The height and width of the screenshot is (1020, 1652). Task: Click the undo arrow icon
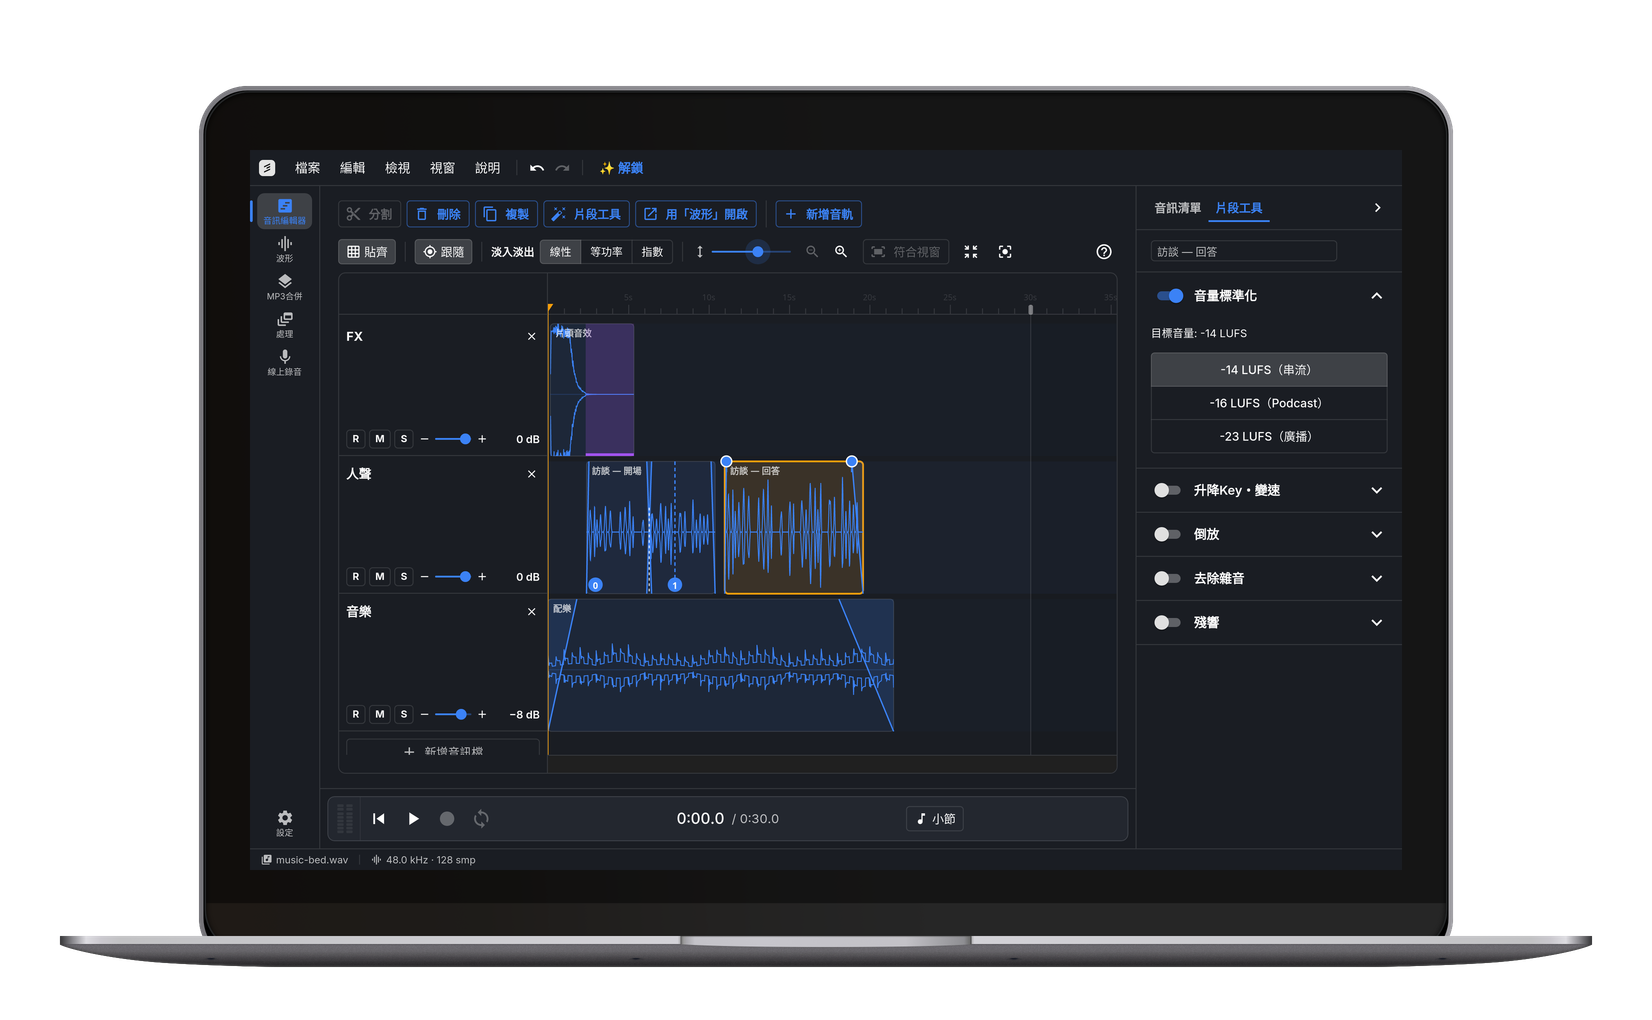tap(537, 168)
